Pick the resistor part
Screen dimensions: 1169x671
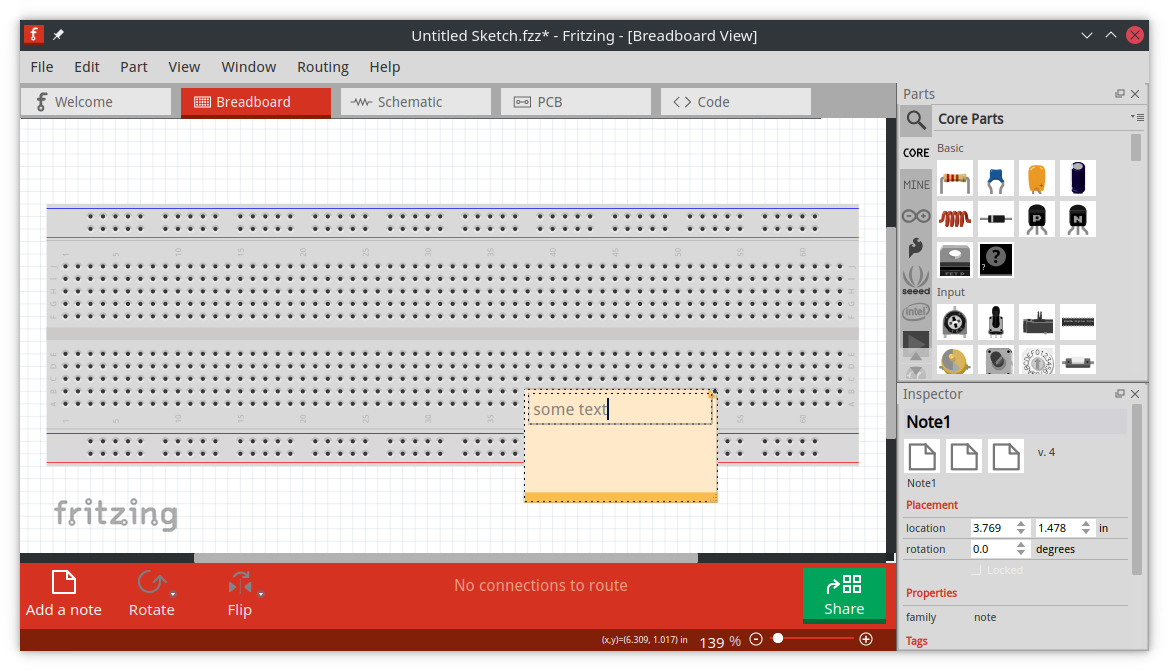coord(955,179)
